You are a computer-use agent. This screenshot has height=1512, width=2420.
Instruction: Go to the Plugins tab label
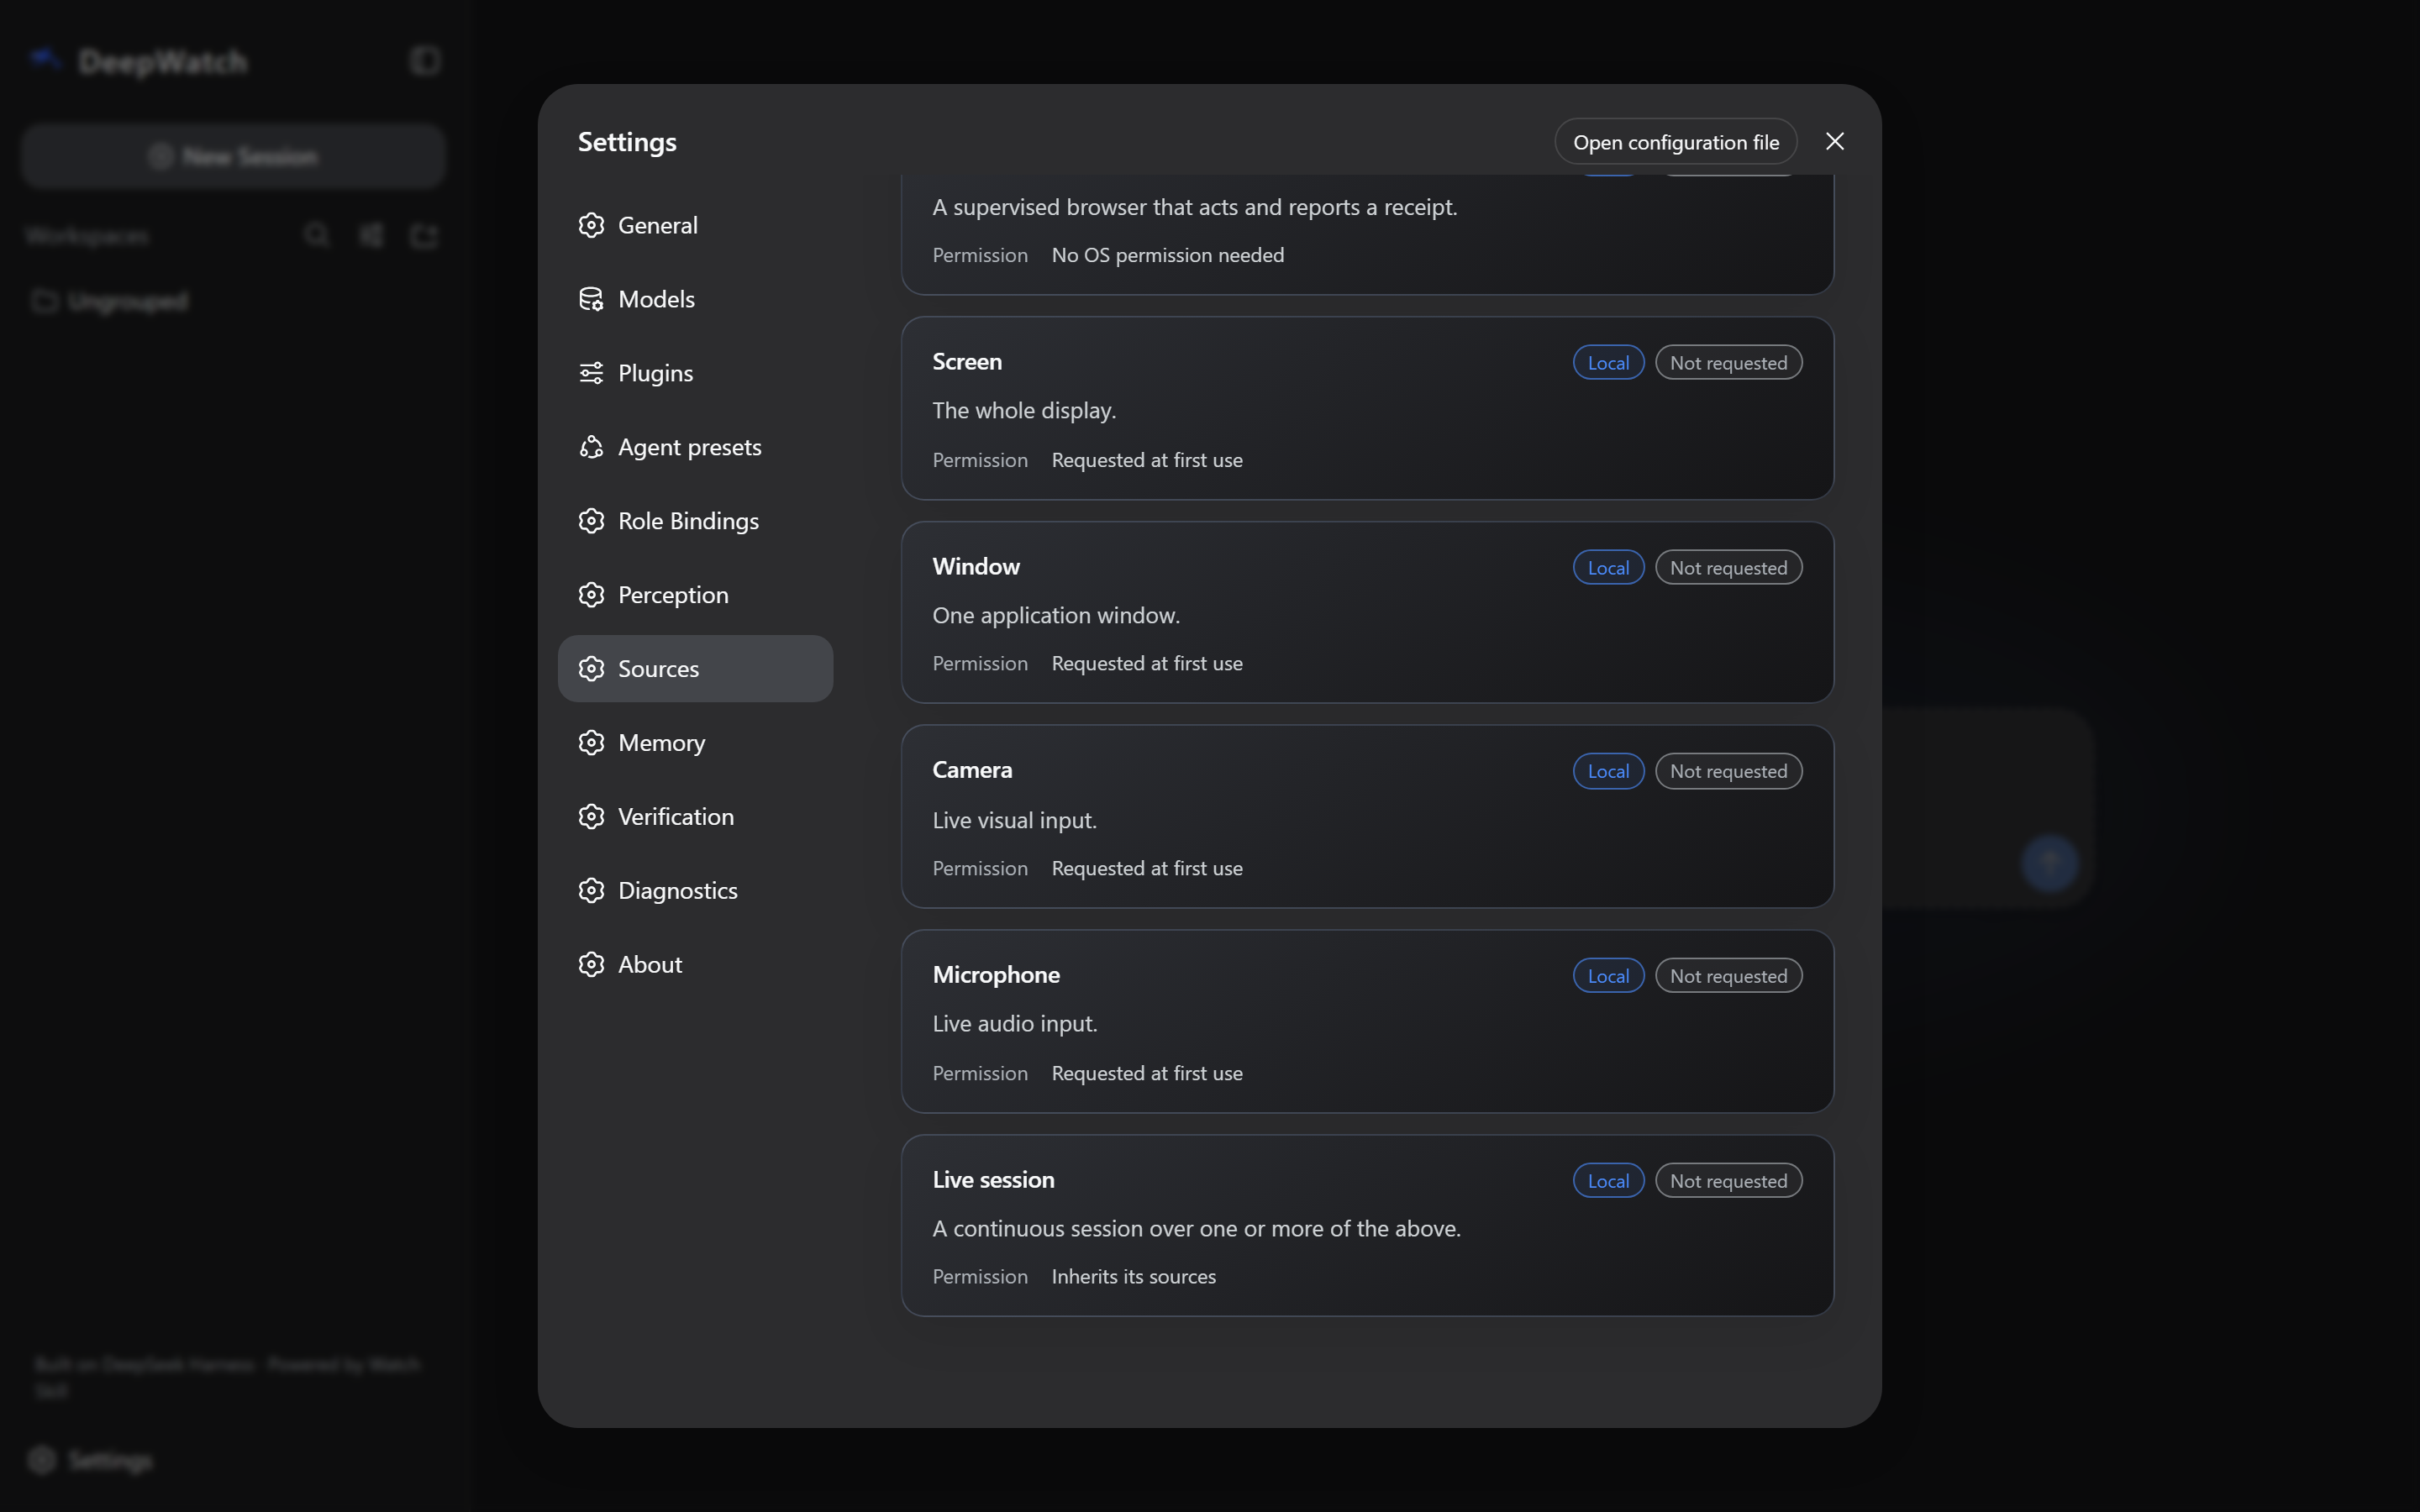[x=655, y=373]
